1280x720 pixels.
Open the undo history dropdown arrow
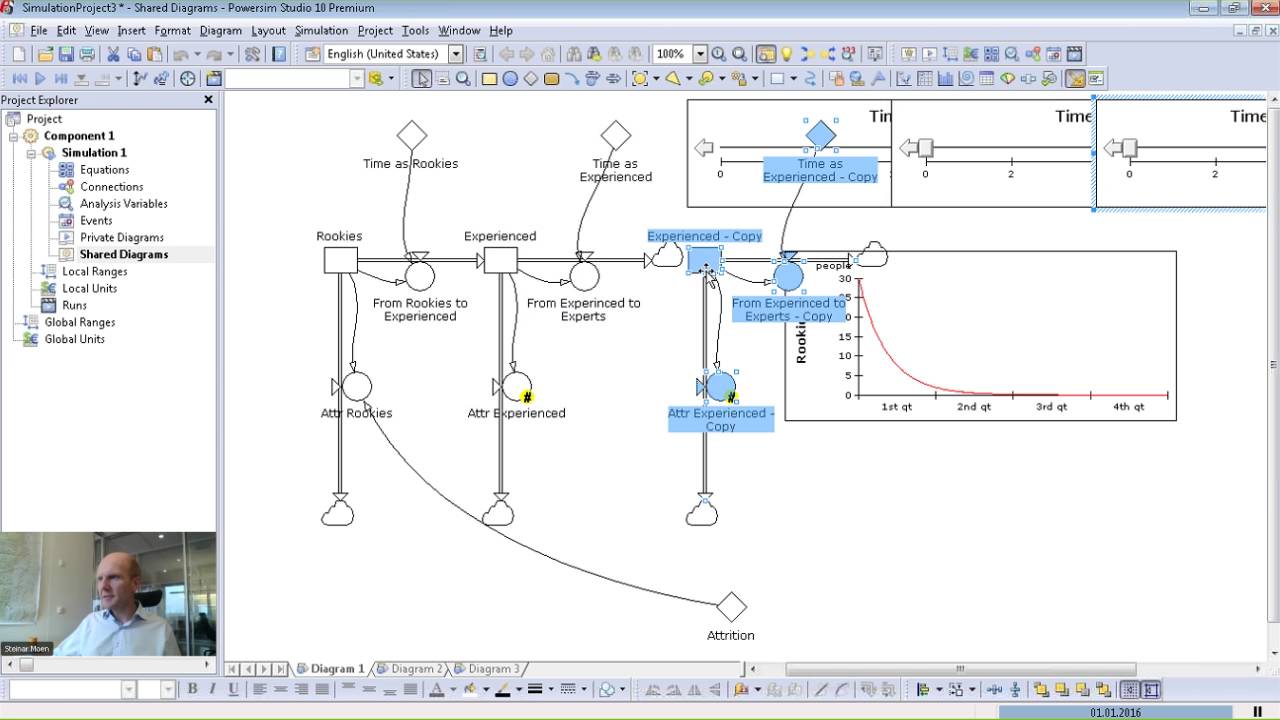coord(196,54)
